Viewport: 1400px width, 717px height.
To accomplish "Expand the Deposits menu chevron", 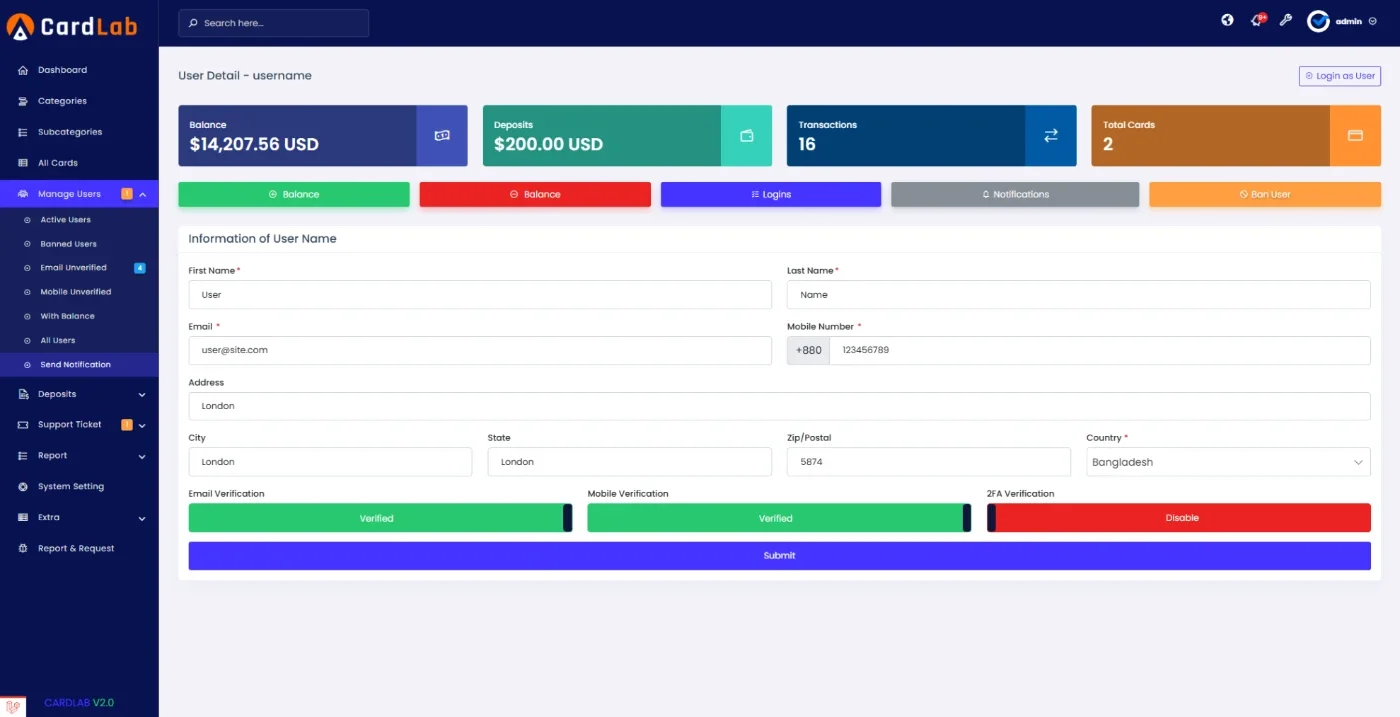I will [142, 395].
